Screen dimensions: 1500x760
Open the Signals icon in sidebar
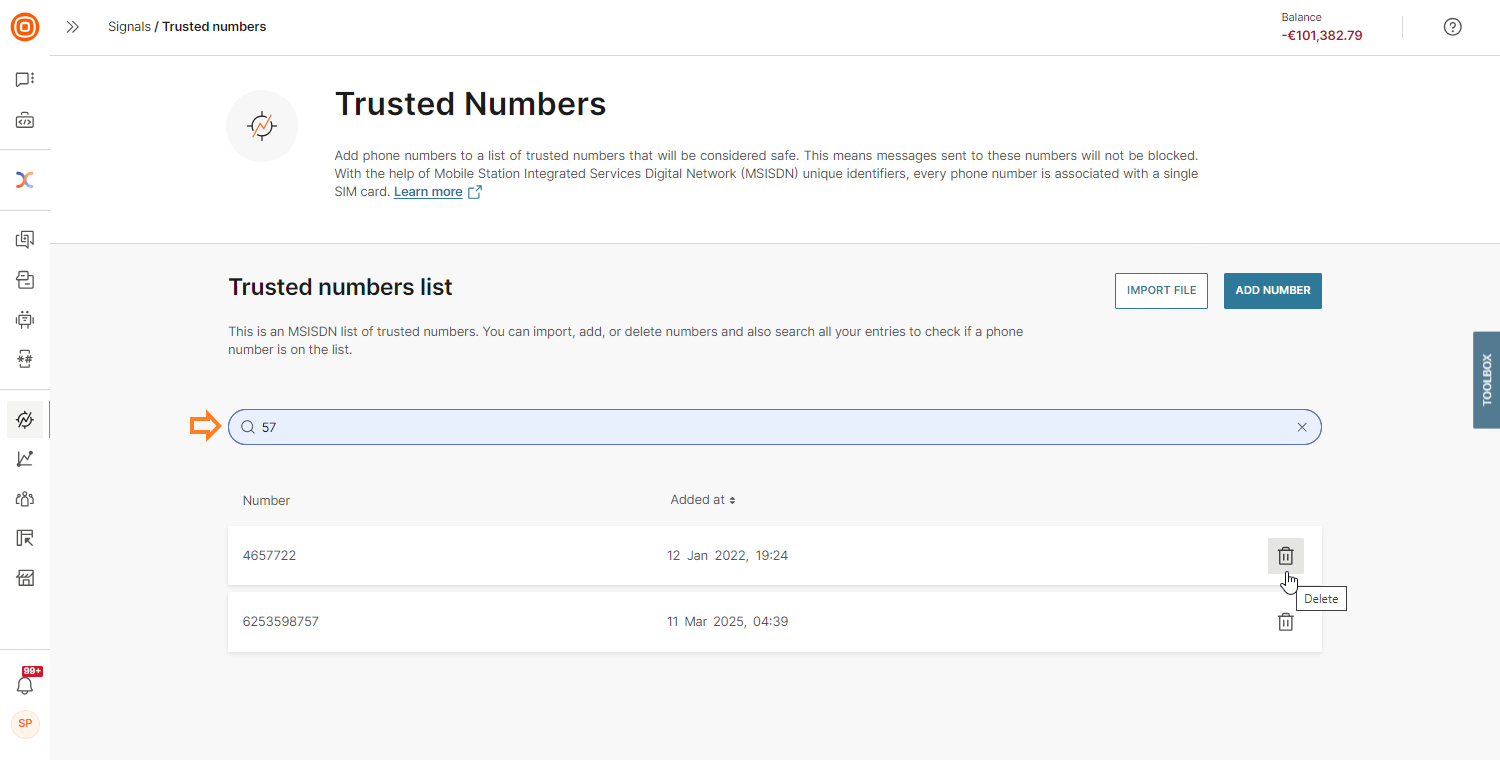(x=25, y=420)
